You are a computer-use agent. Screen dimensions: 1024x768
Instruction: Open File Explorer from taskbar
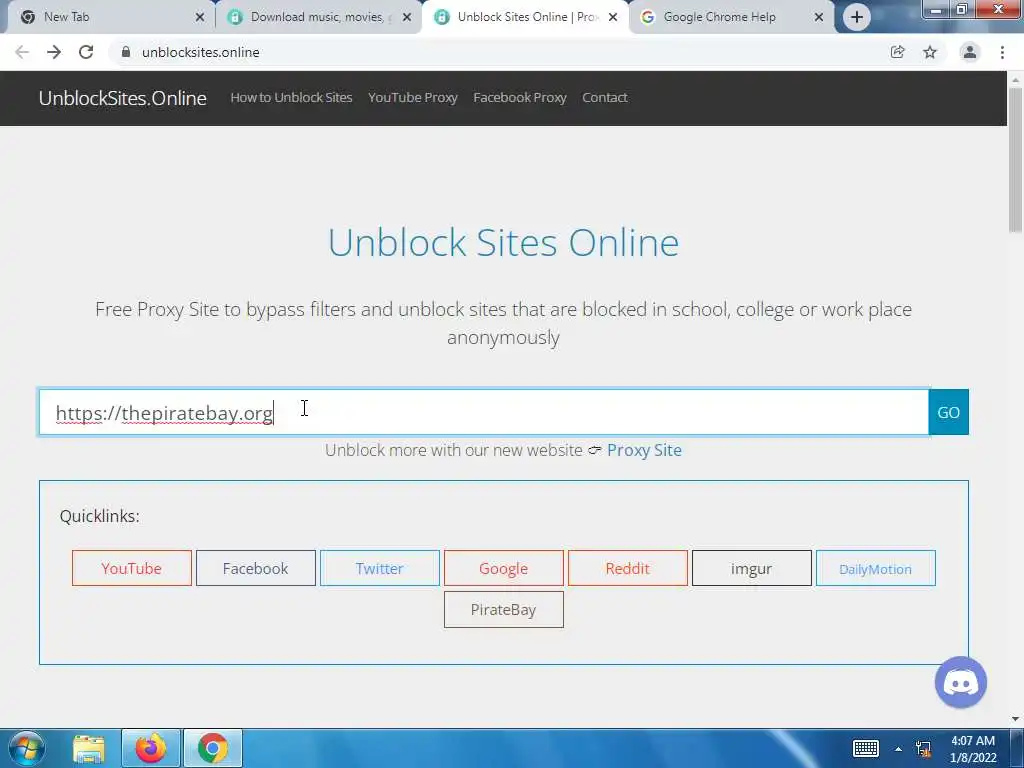pos(89,749)
